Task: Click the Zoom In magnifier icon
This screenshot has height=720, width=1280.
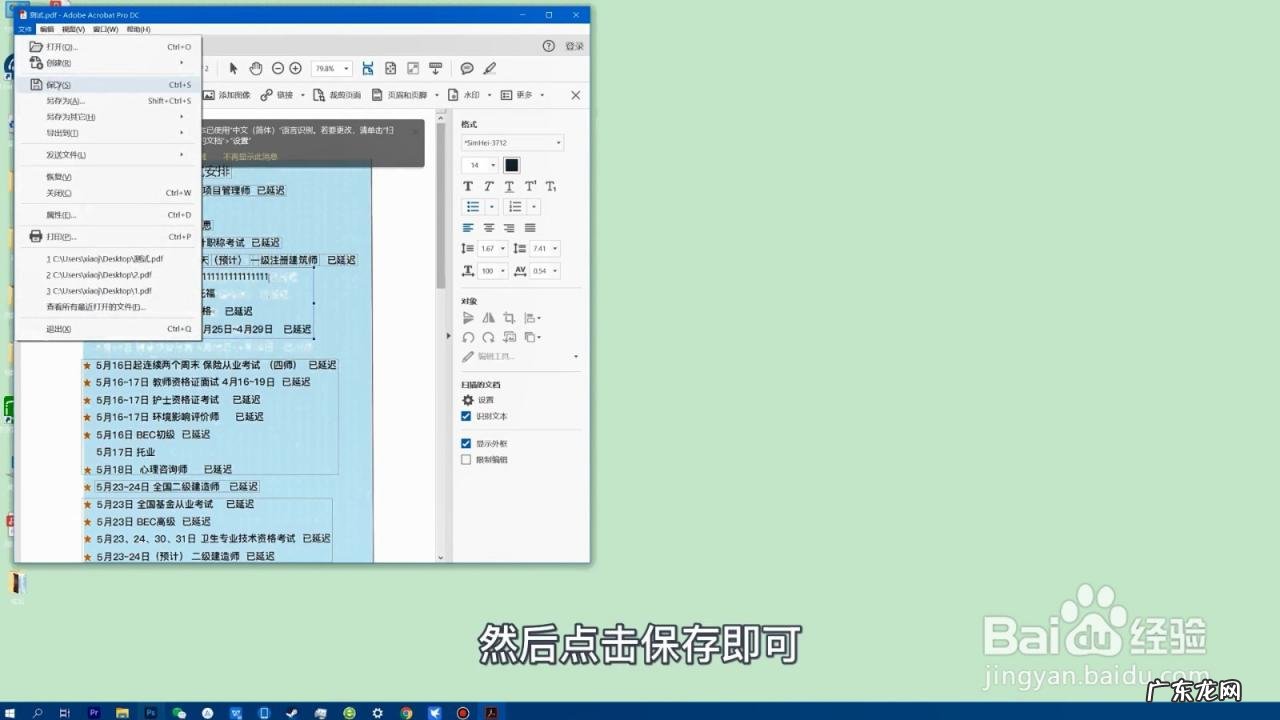Action: pyautogui.click(x=293, y=68)
